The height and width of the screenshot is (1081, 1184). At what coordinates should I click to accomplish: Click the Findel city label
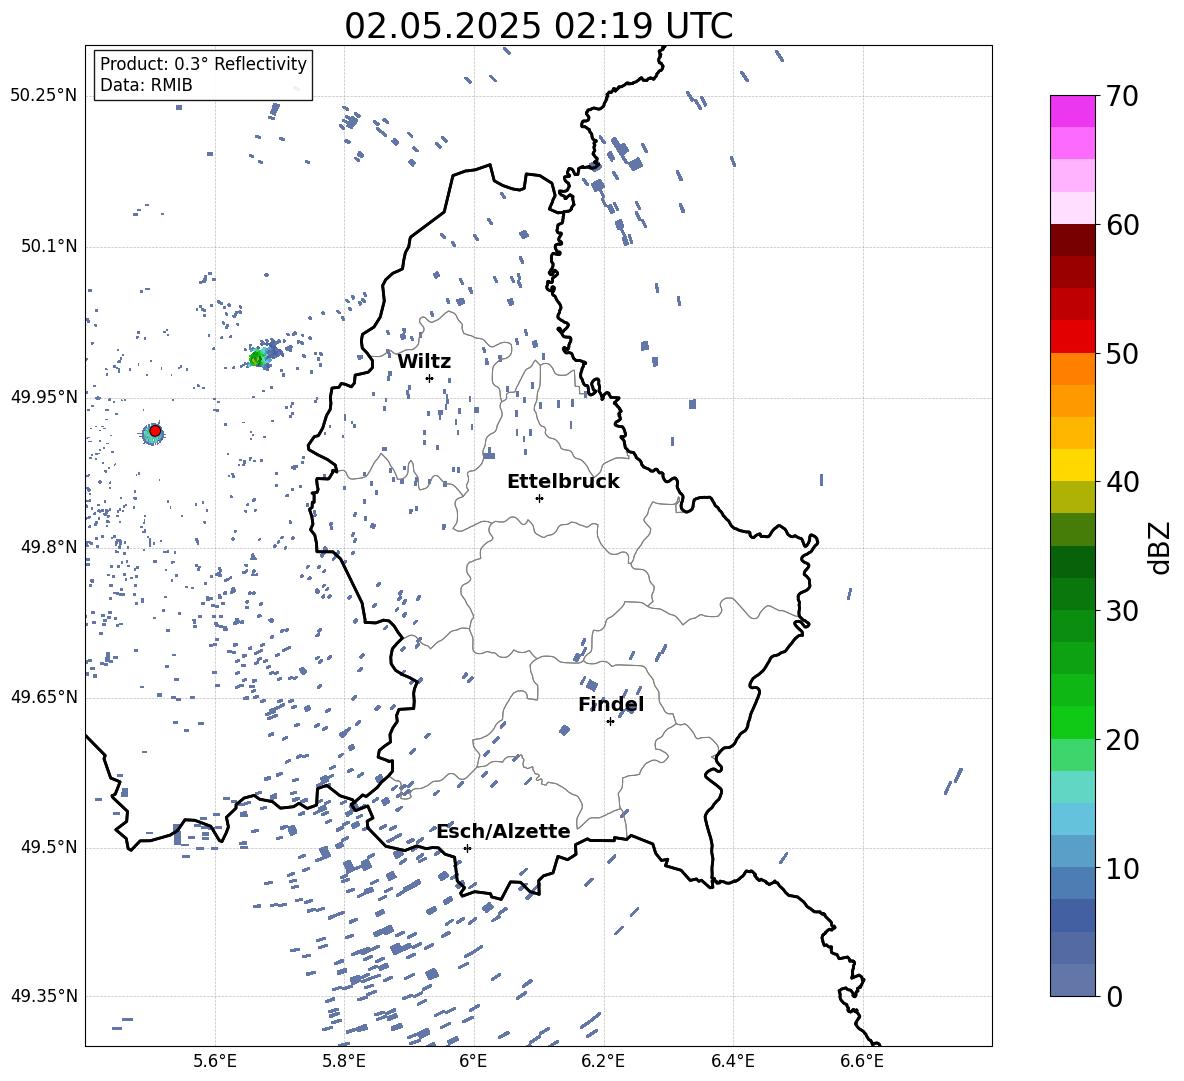coord(611,704)
